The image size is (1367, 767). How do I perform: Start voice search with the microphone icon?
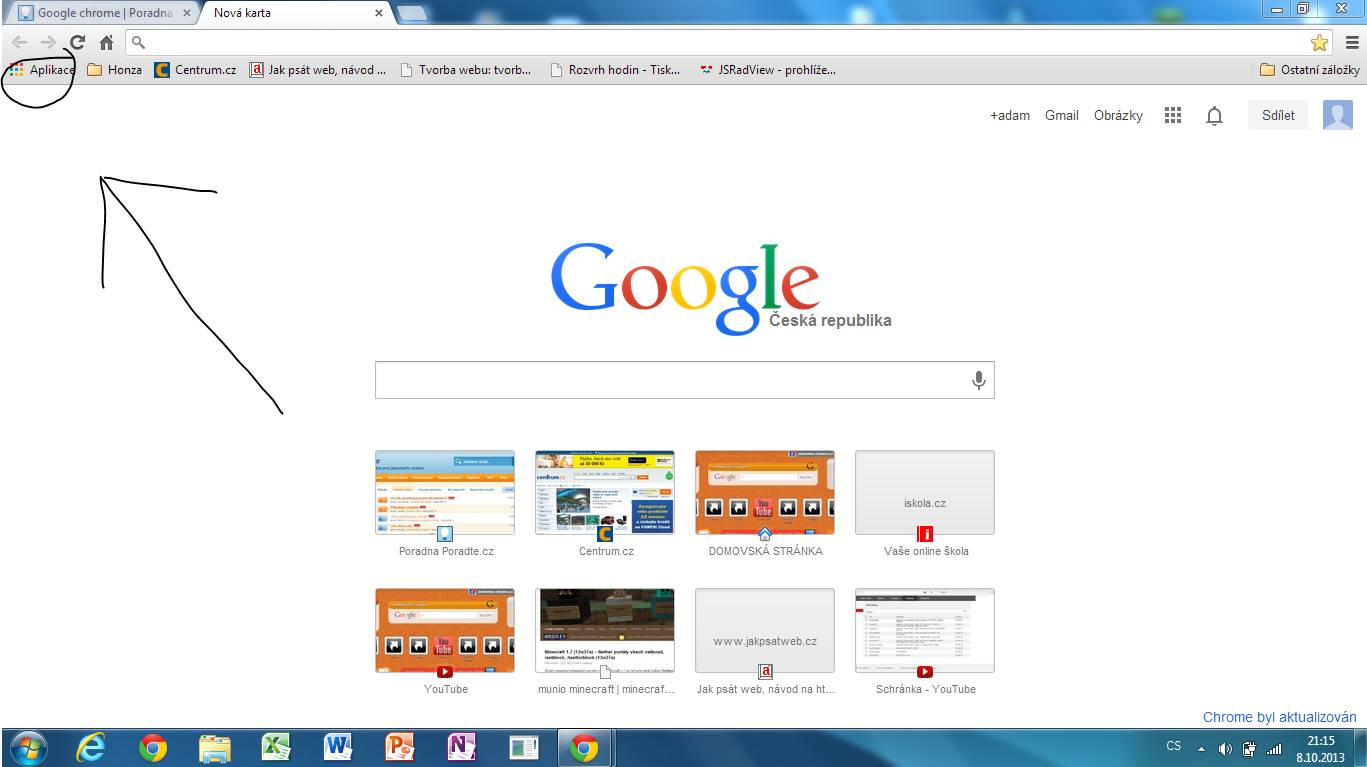pos(979,380)
